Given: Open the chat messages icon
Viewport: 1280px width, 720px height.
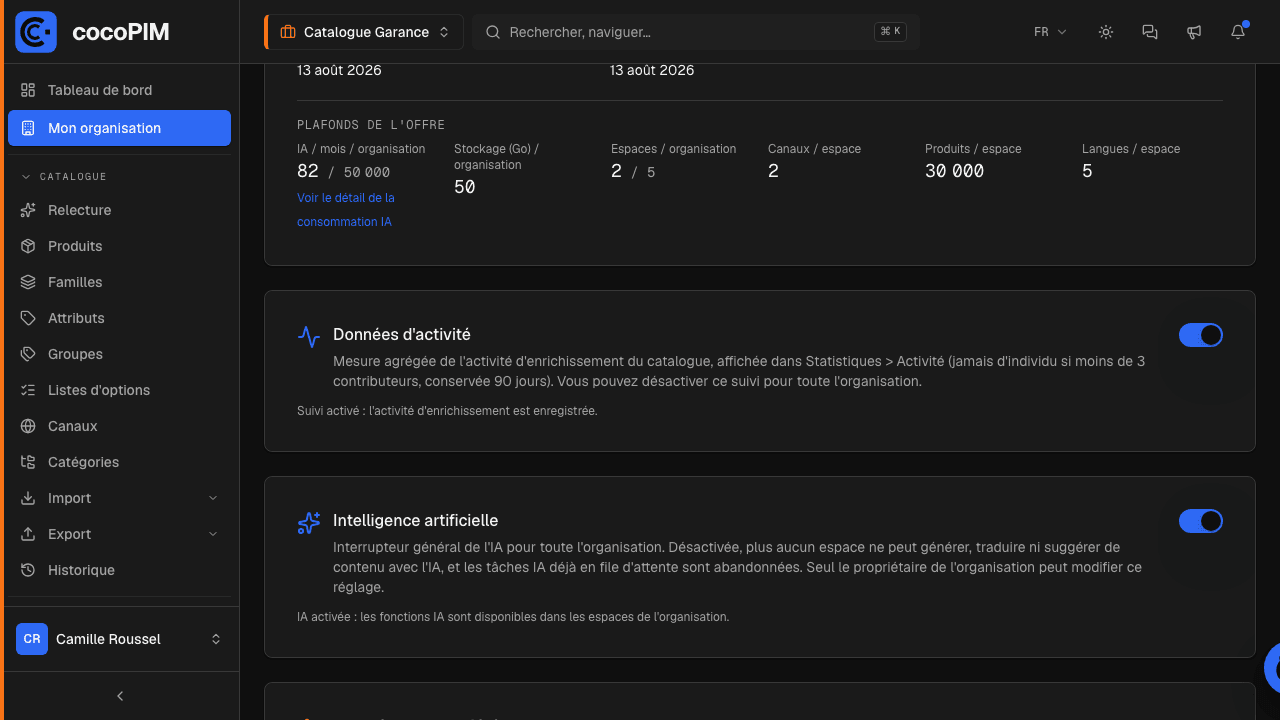Looking at the screenshot, I should coord(1150,32).
